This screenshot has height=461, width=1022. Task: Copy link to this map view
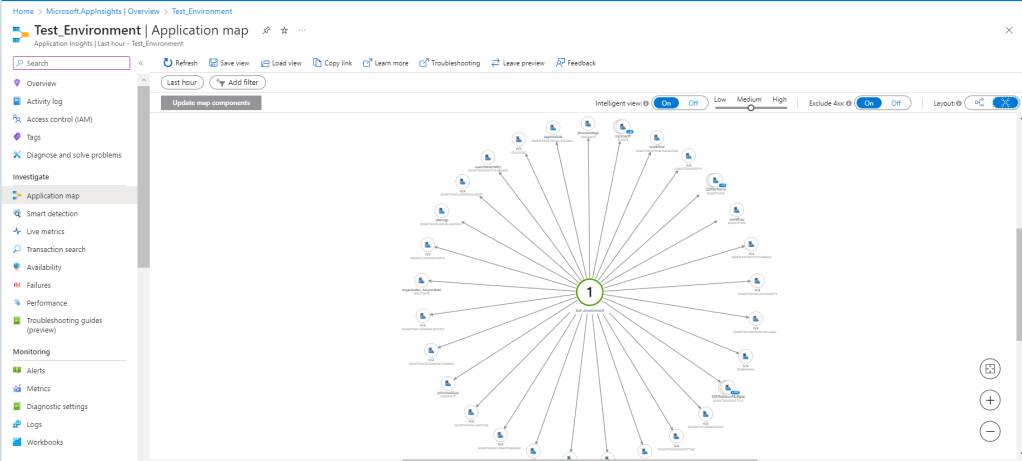coord(333,63)
